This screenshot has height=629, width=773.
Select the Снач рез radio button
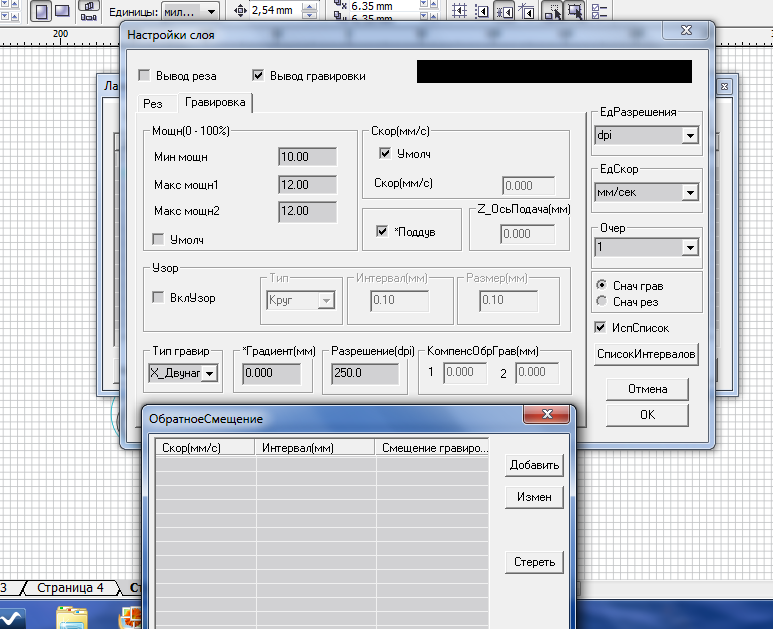point(600,301)
